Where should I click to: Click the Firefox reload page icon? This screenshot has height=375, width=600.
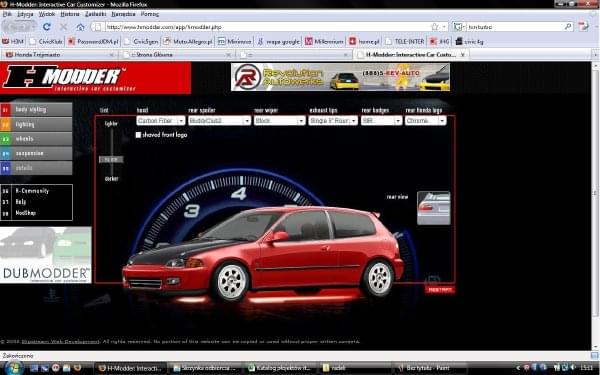coord(47,27)
